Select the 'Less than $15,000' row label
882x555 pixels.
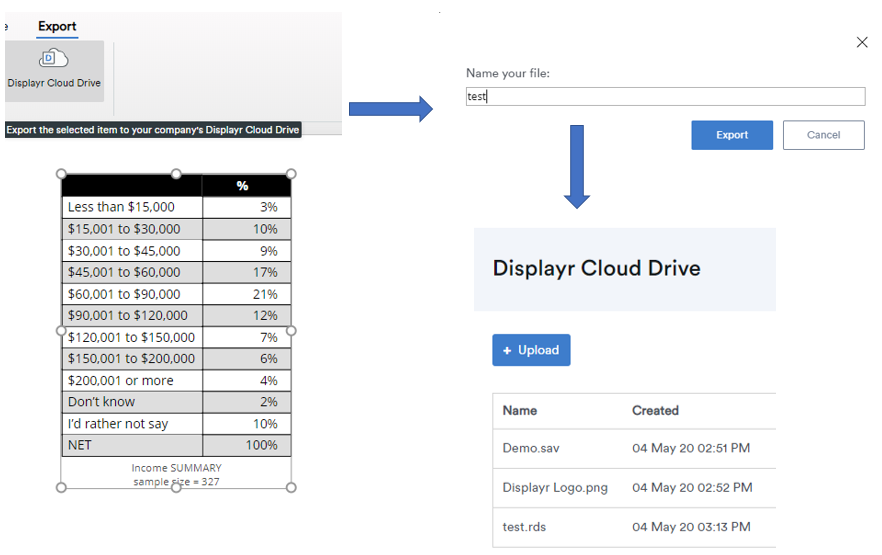pos(121,207)
